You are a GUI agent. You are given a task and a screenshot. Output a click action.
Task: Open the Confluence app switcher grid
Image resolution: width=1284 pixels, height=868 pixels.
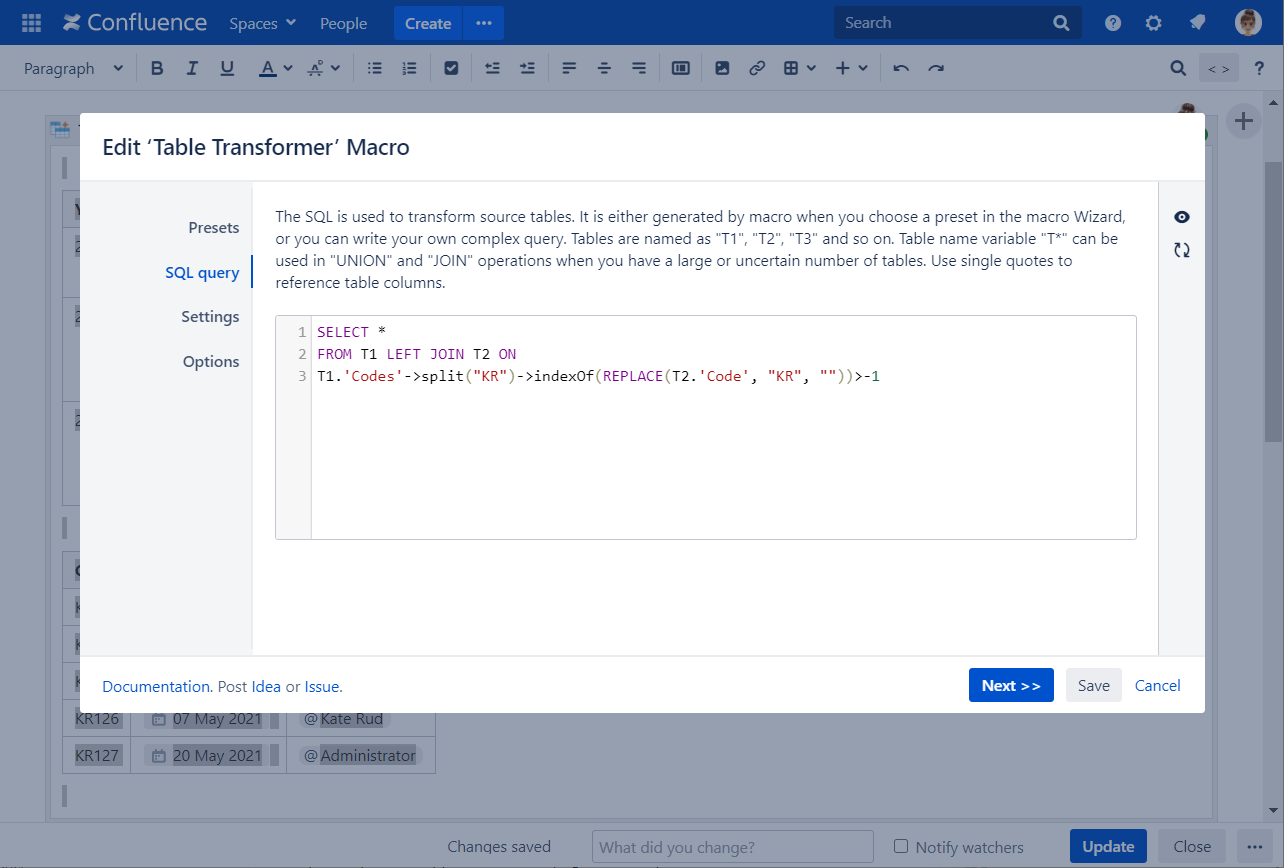pos(31,23)
